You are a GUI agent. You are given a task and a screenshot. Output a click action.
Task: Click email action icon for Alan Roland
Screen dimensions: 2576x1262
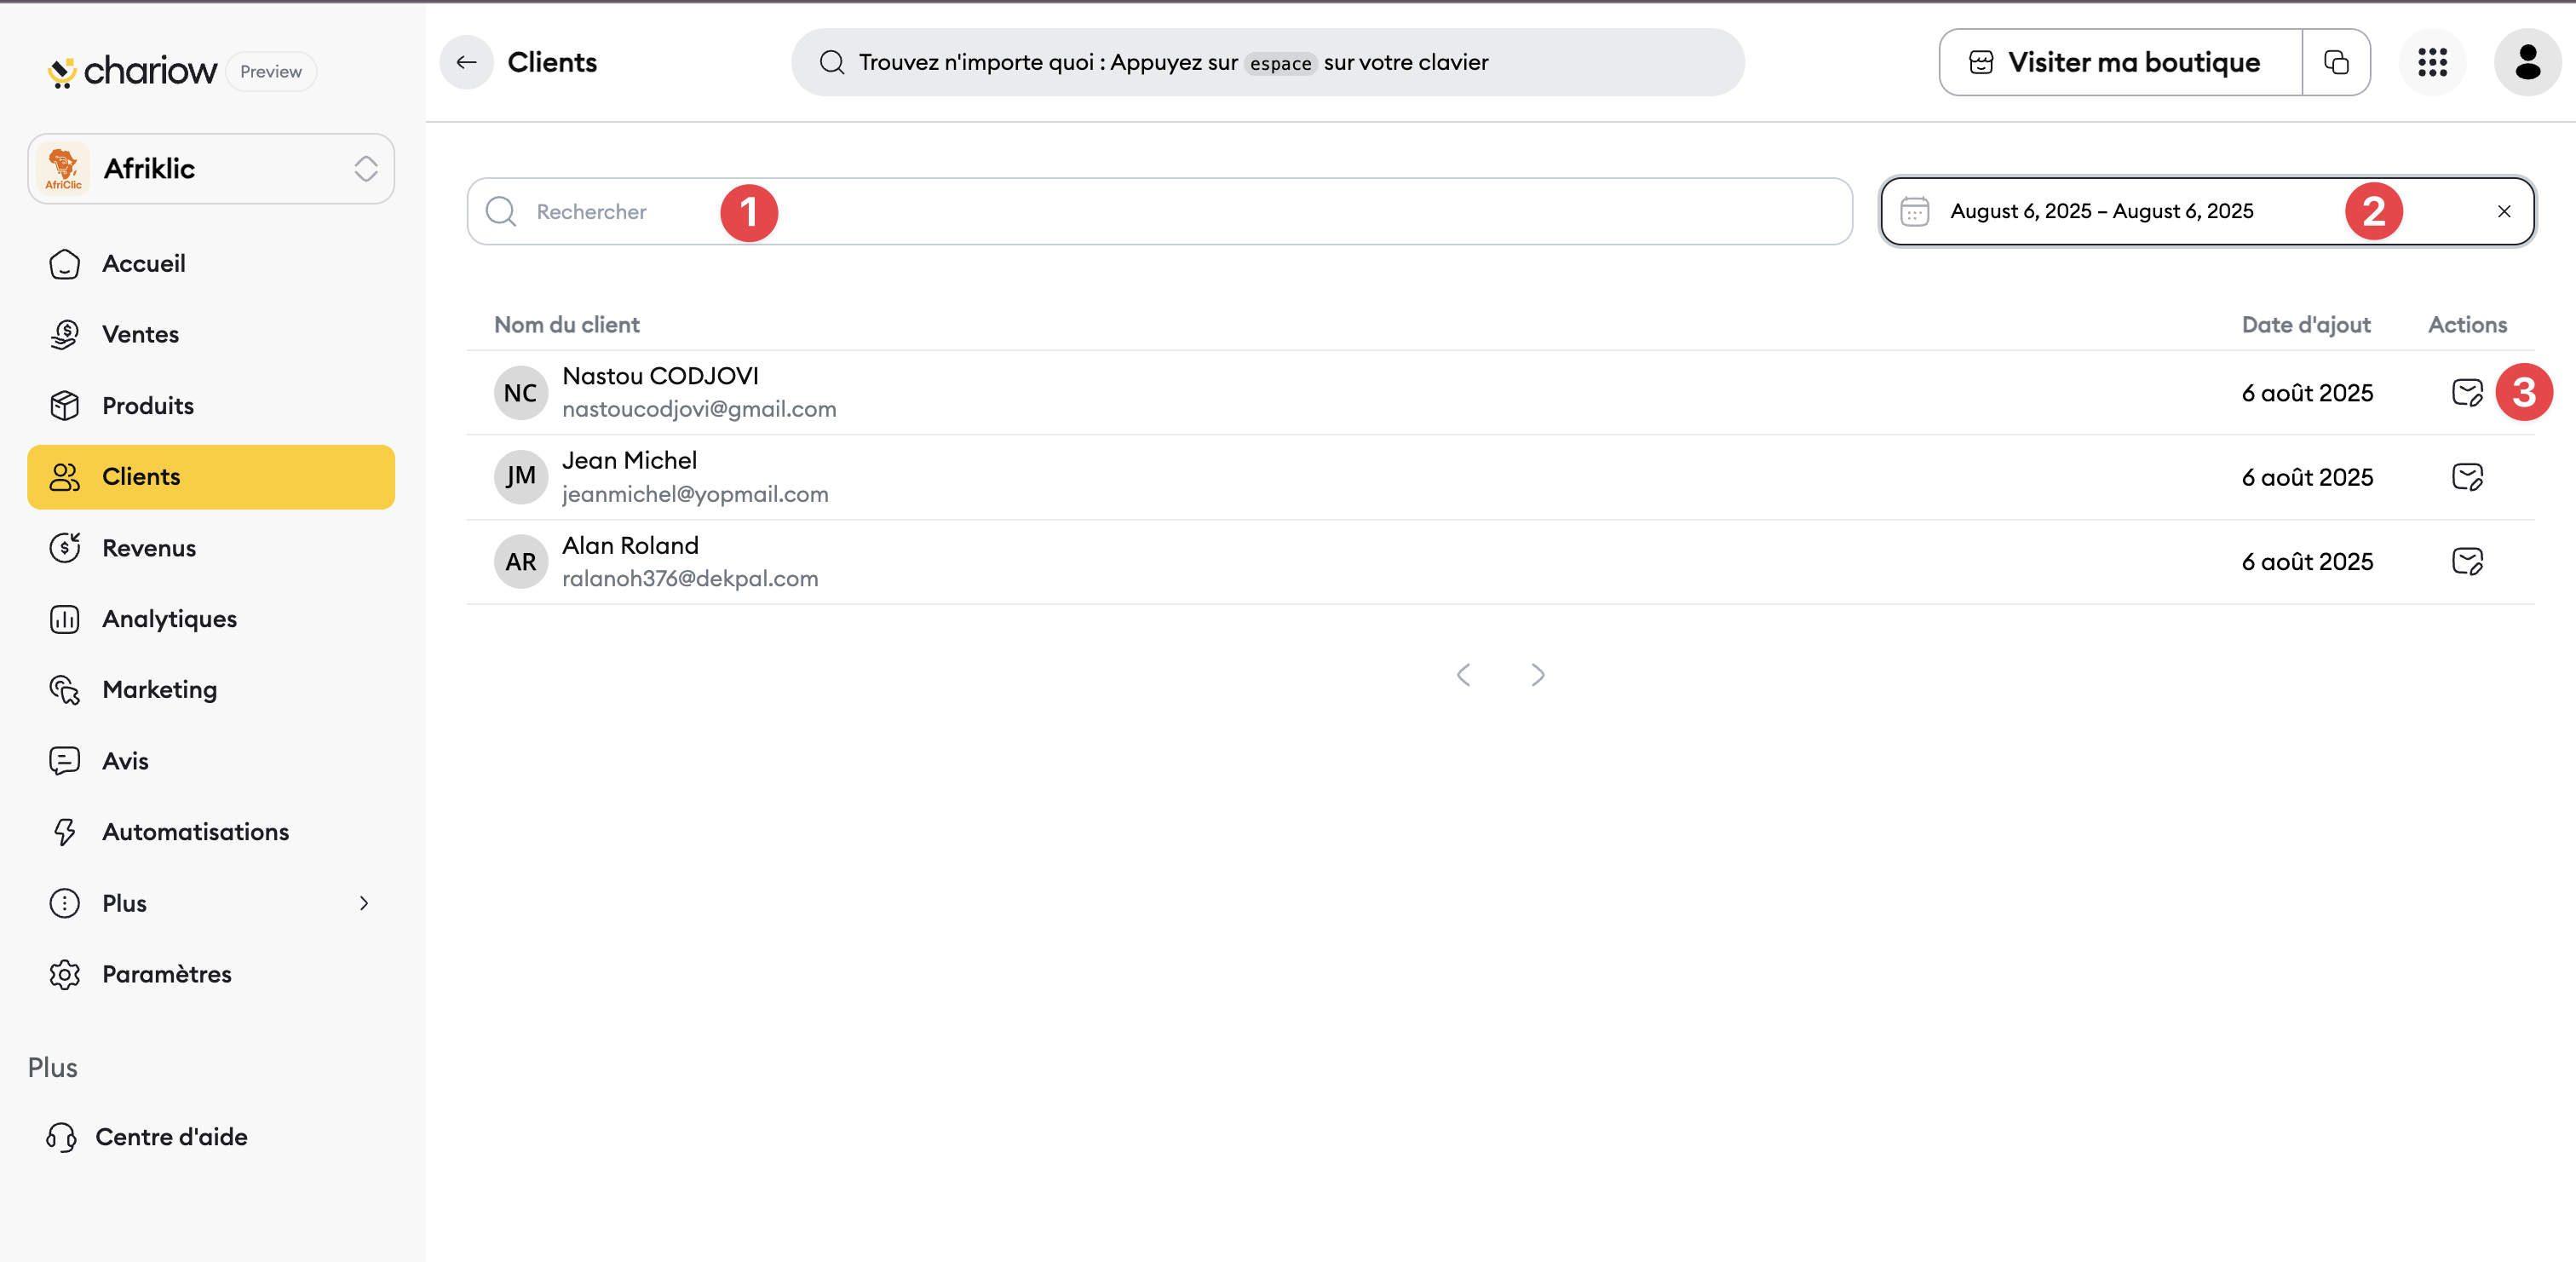tap(2466, 562)
